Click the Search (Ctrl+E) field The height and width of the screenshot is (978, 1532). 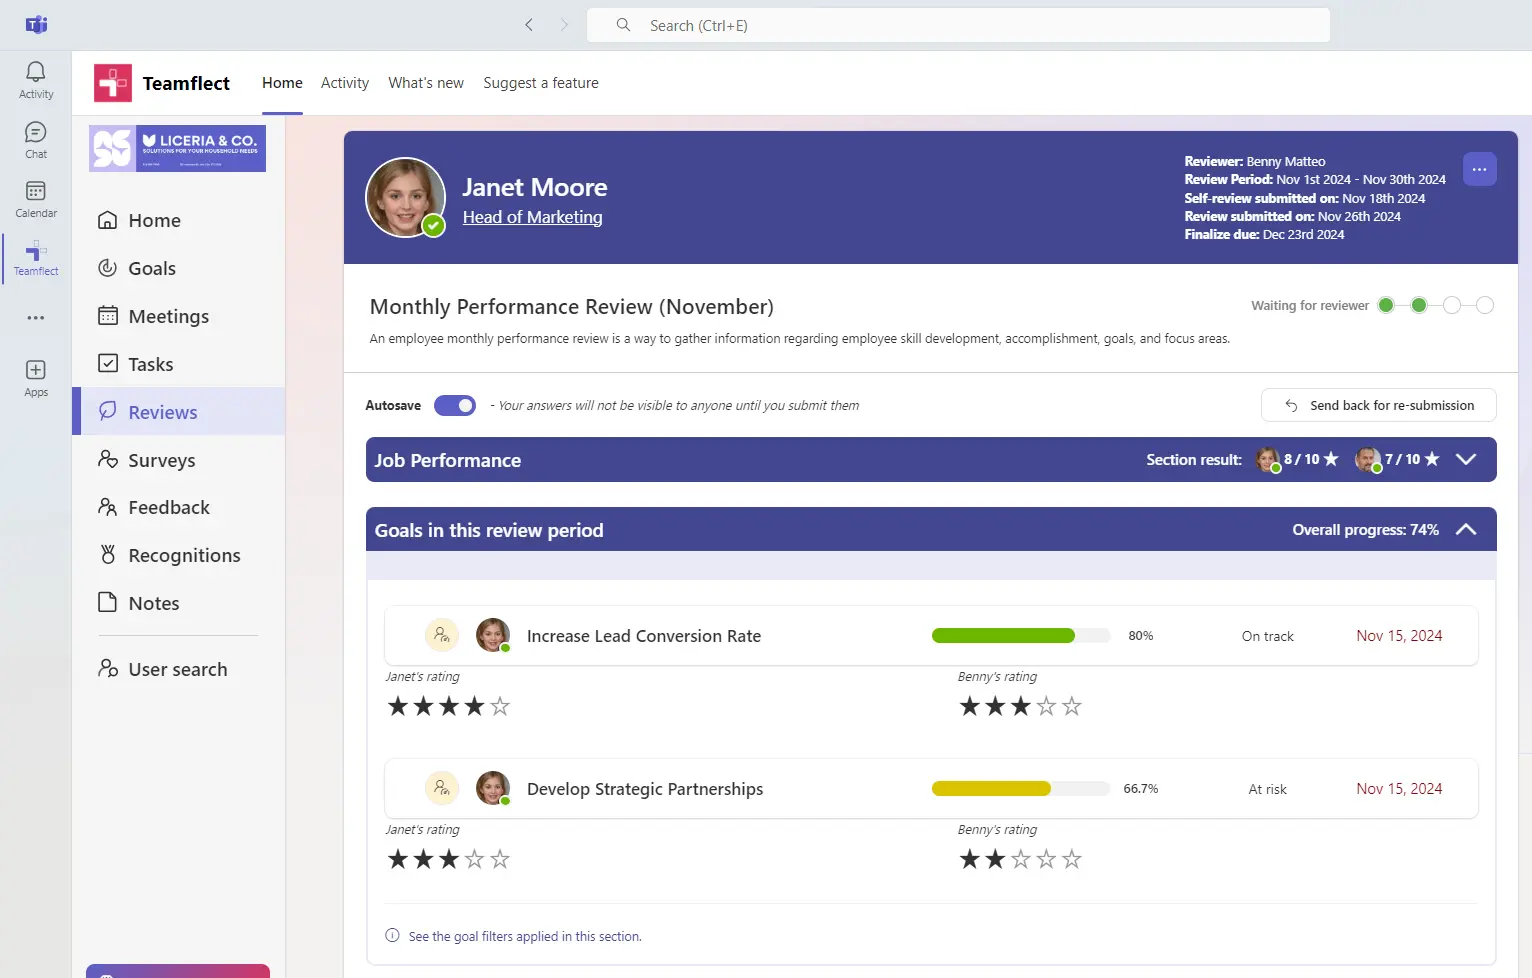tap(958, 25)
